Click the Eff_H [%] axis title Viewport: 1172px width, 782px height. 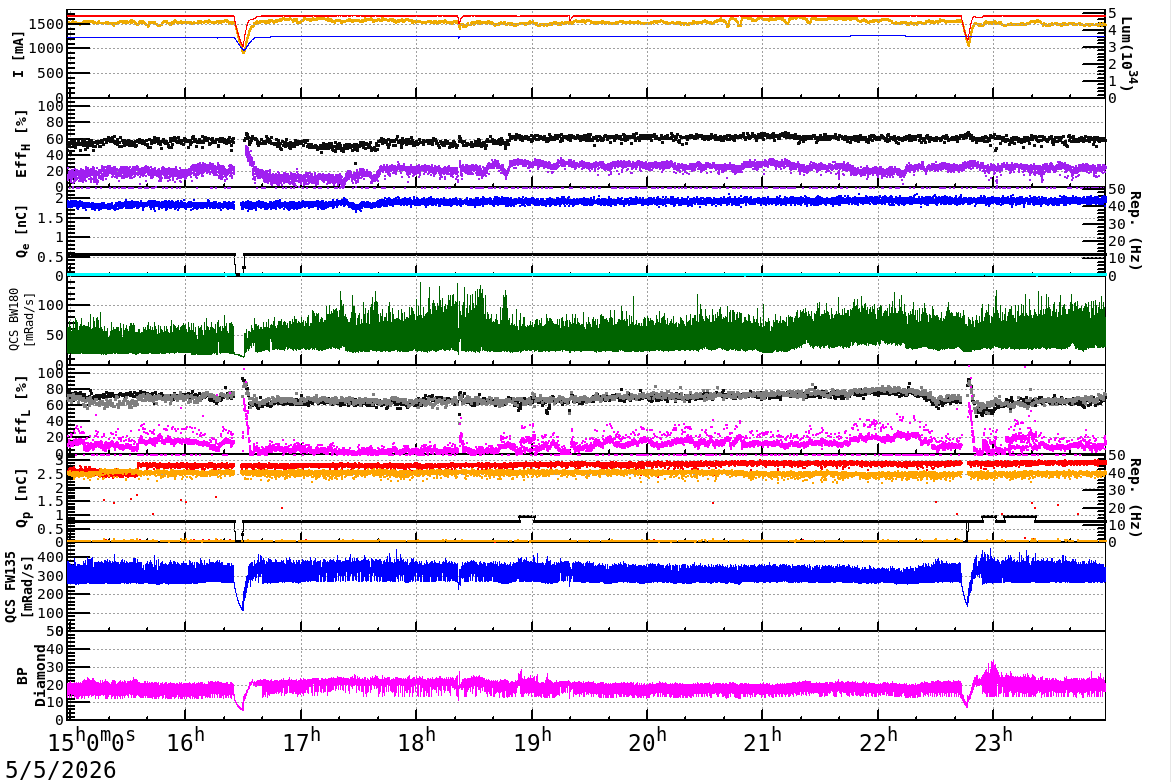tap(21, 144)
